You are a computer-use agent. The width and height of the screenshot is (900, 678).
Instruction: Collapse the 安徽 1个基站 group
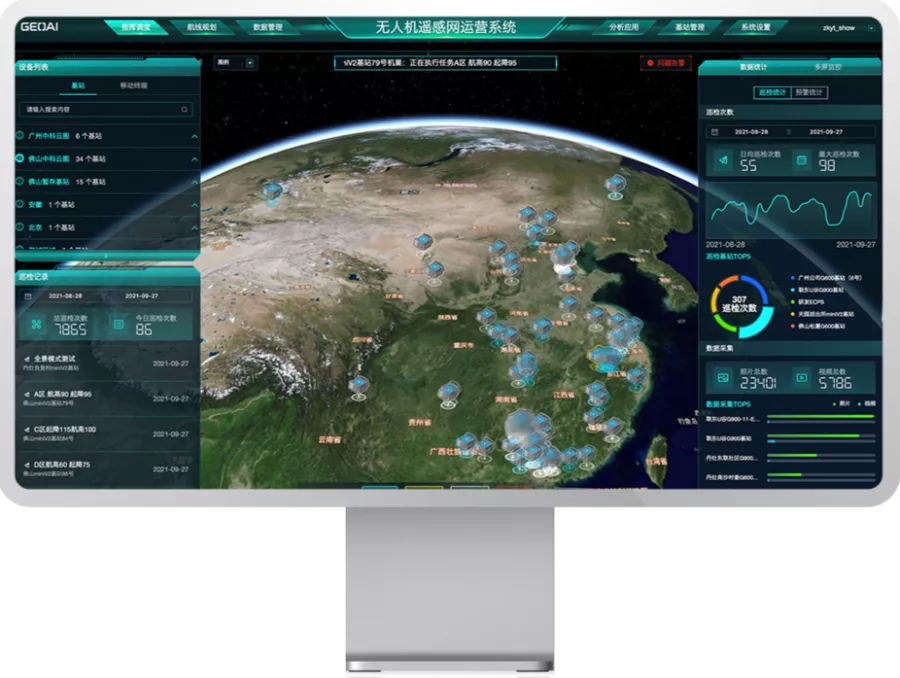(x=195, y=205)
